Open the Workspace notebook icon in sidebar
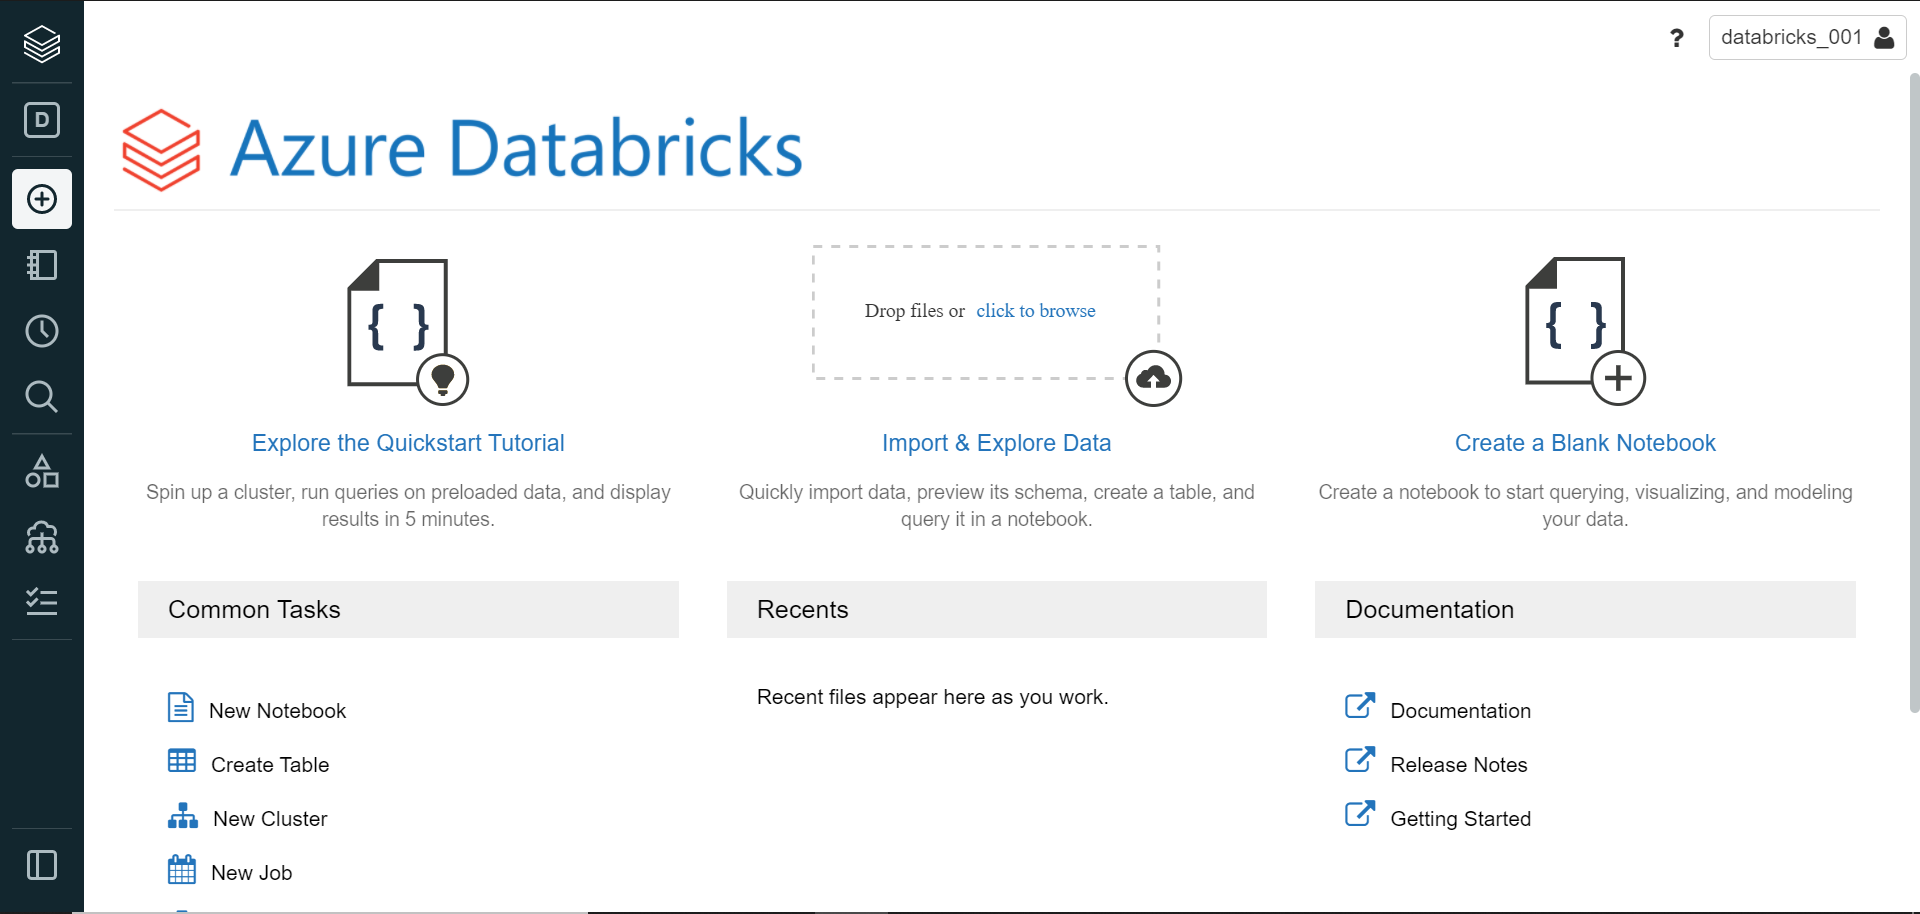Viewport: 1920px width, 914px height. (x=42, y=265)
